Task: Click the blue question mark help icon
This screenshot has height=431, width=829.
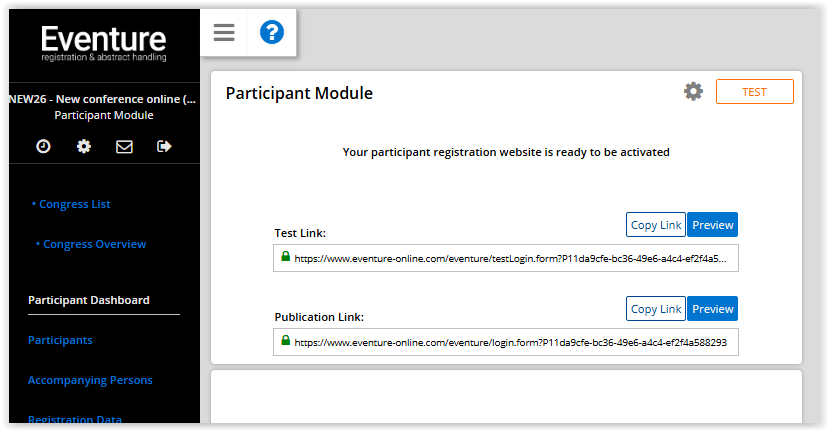Action: [x=272, y=33]
